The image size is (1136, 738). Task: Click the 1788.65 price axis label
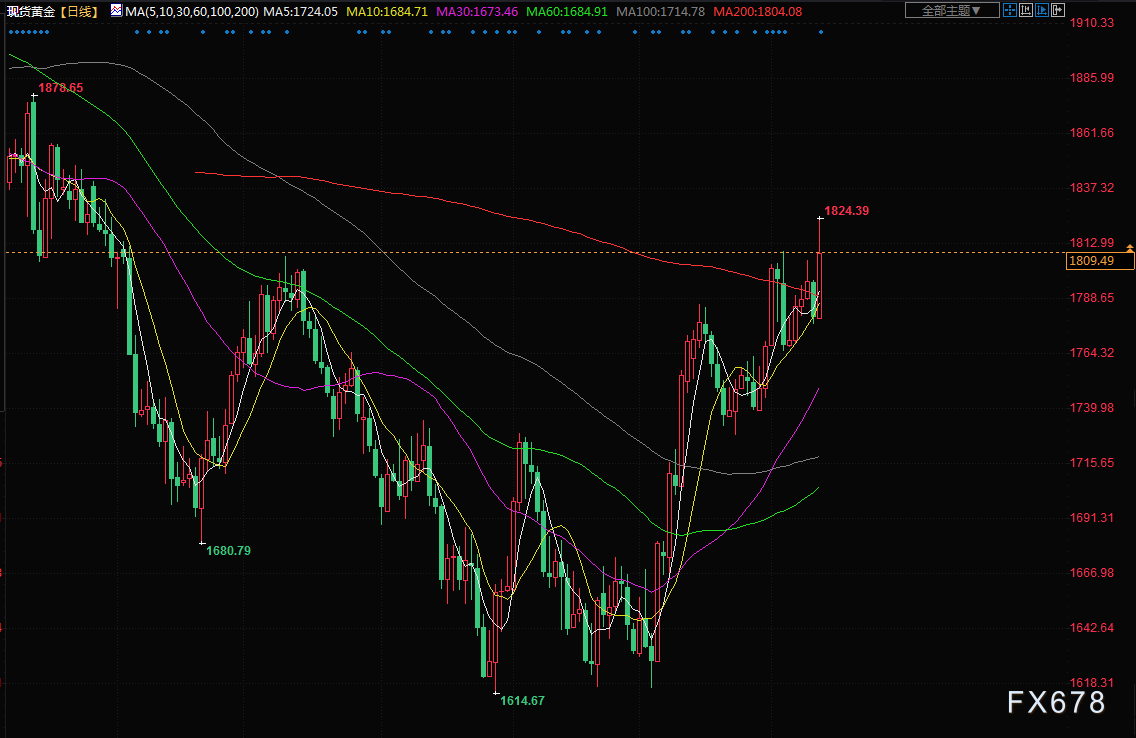click(x=1092, y=298)
